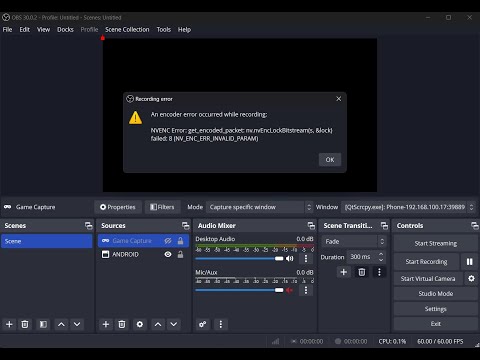Select the Game Capture source
This screenshot has width=480, height=360.
click(x=143, y=241)
